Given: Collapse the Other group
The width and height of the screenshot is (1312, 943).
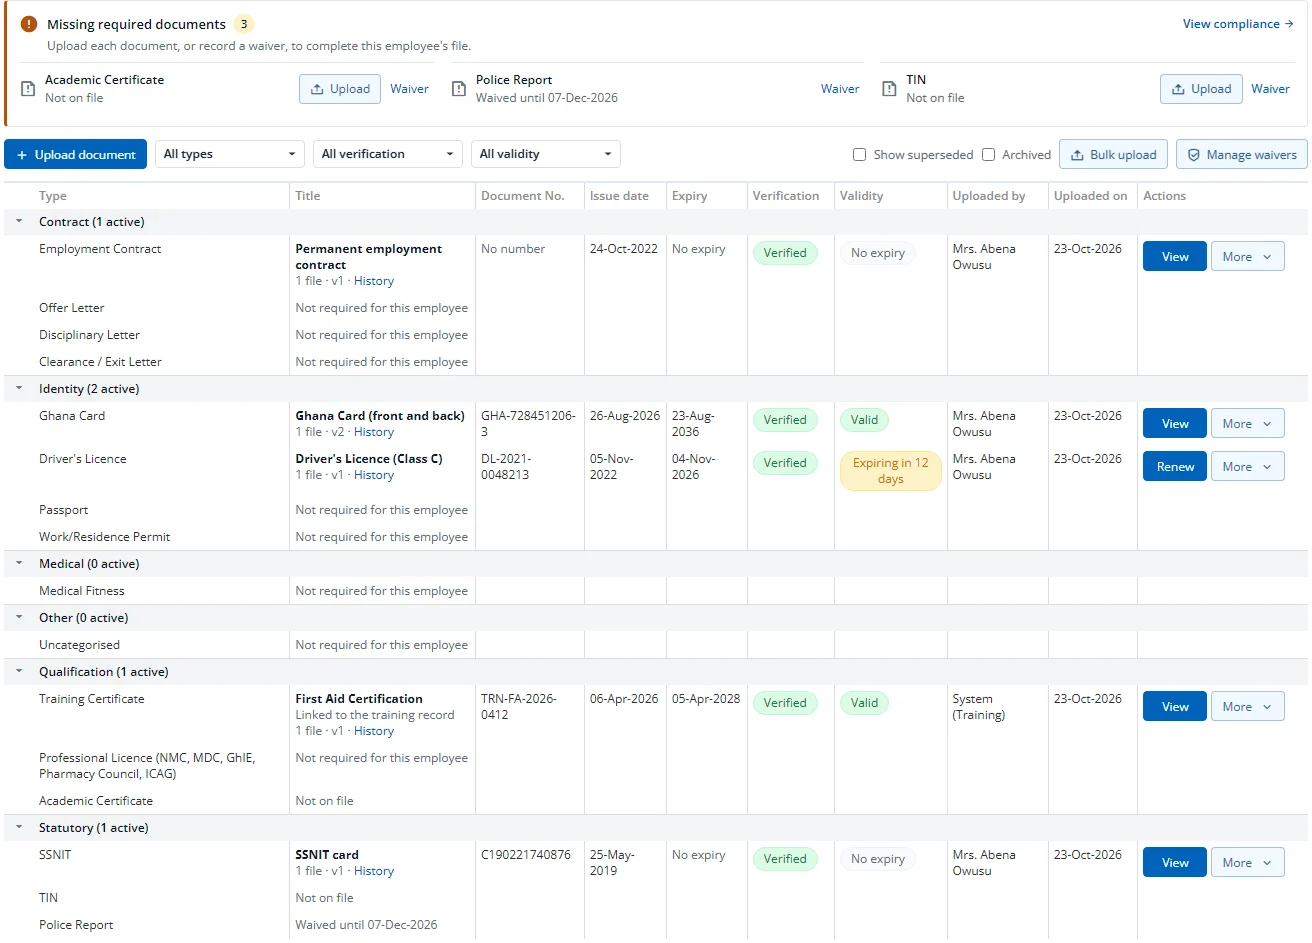Looking at the screenshot, I should coord(19,618).
